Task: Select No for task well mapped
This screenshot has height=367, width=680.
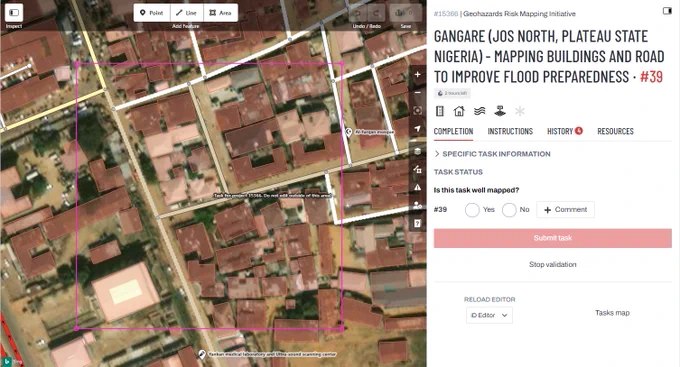Action: tap(509, 210)
